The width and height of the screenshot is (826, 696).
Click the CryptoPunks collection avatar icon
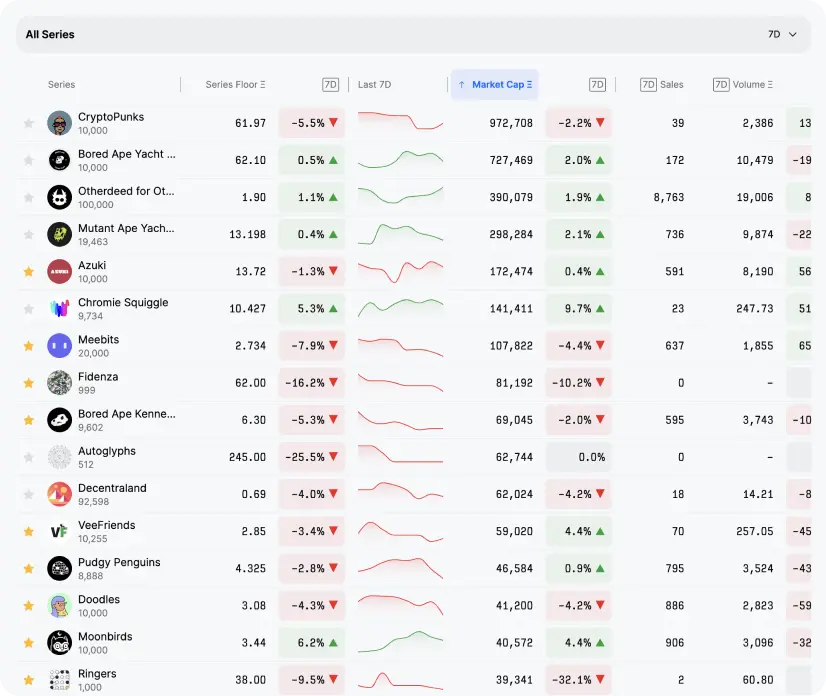tap(59, 123)
